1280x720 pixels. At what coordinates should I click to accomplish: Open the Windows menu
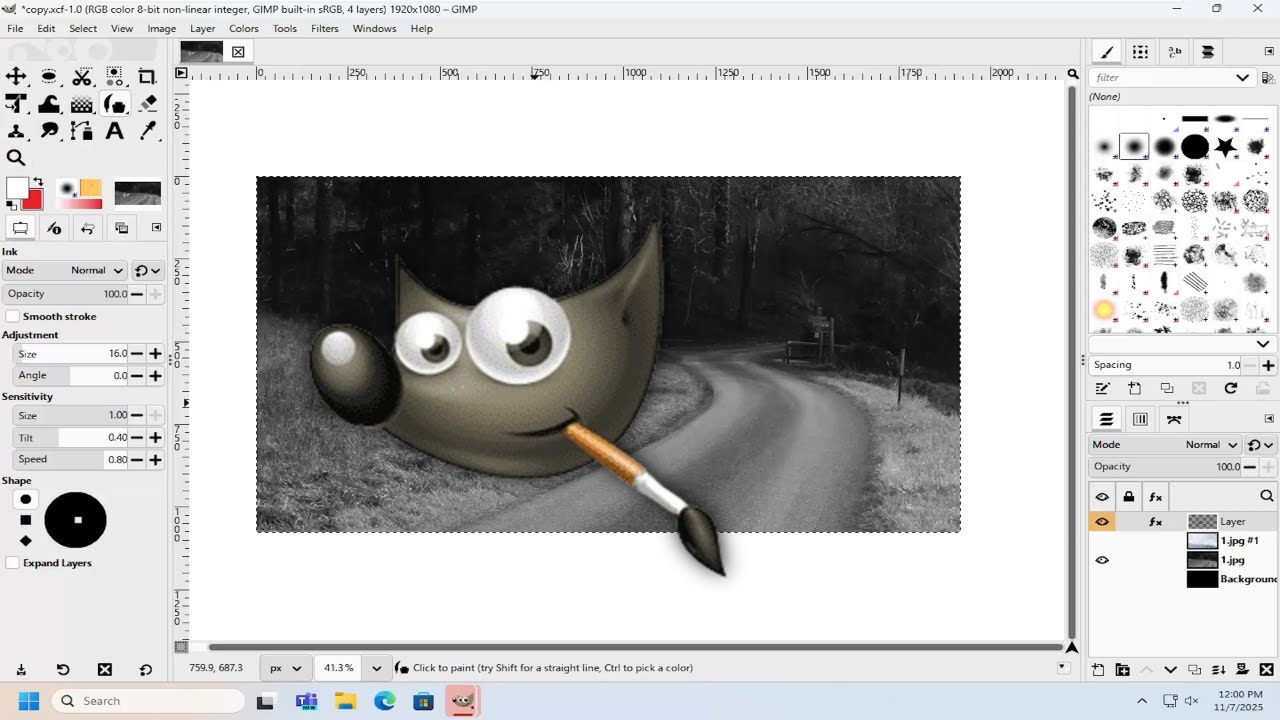[375, 28]
